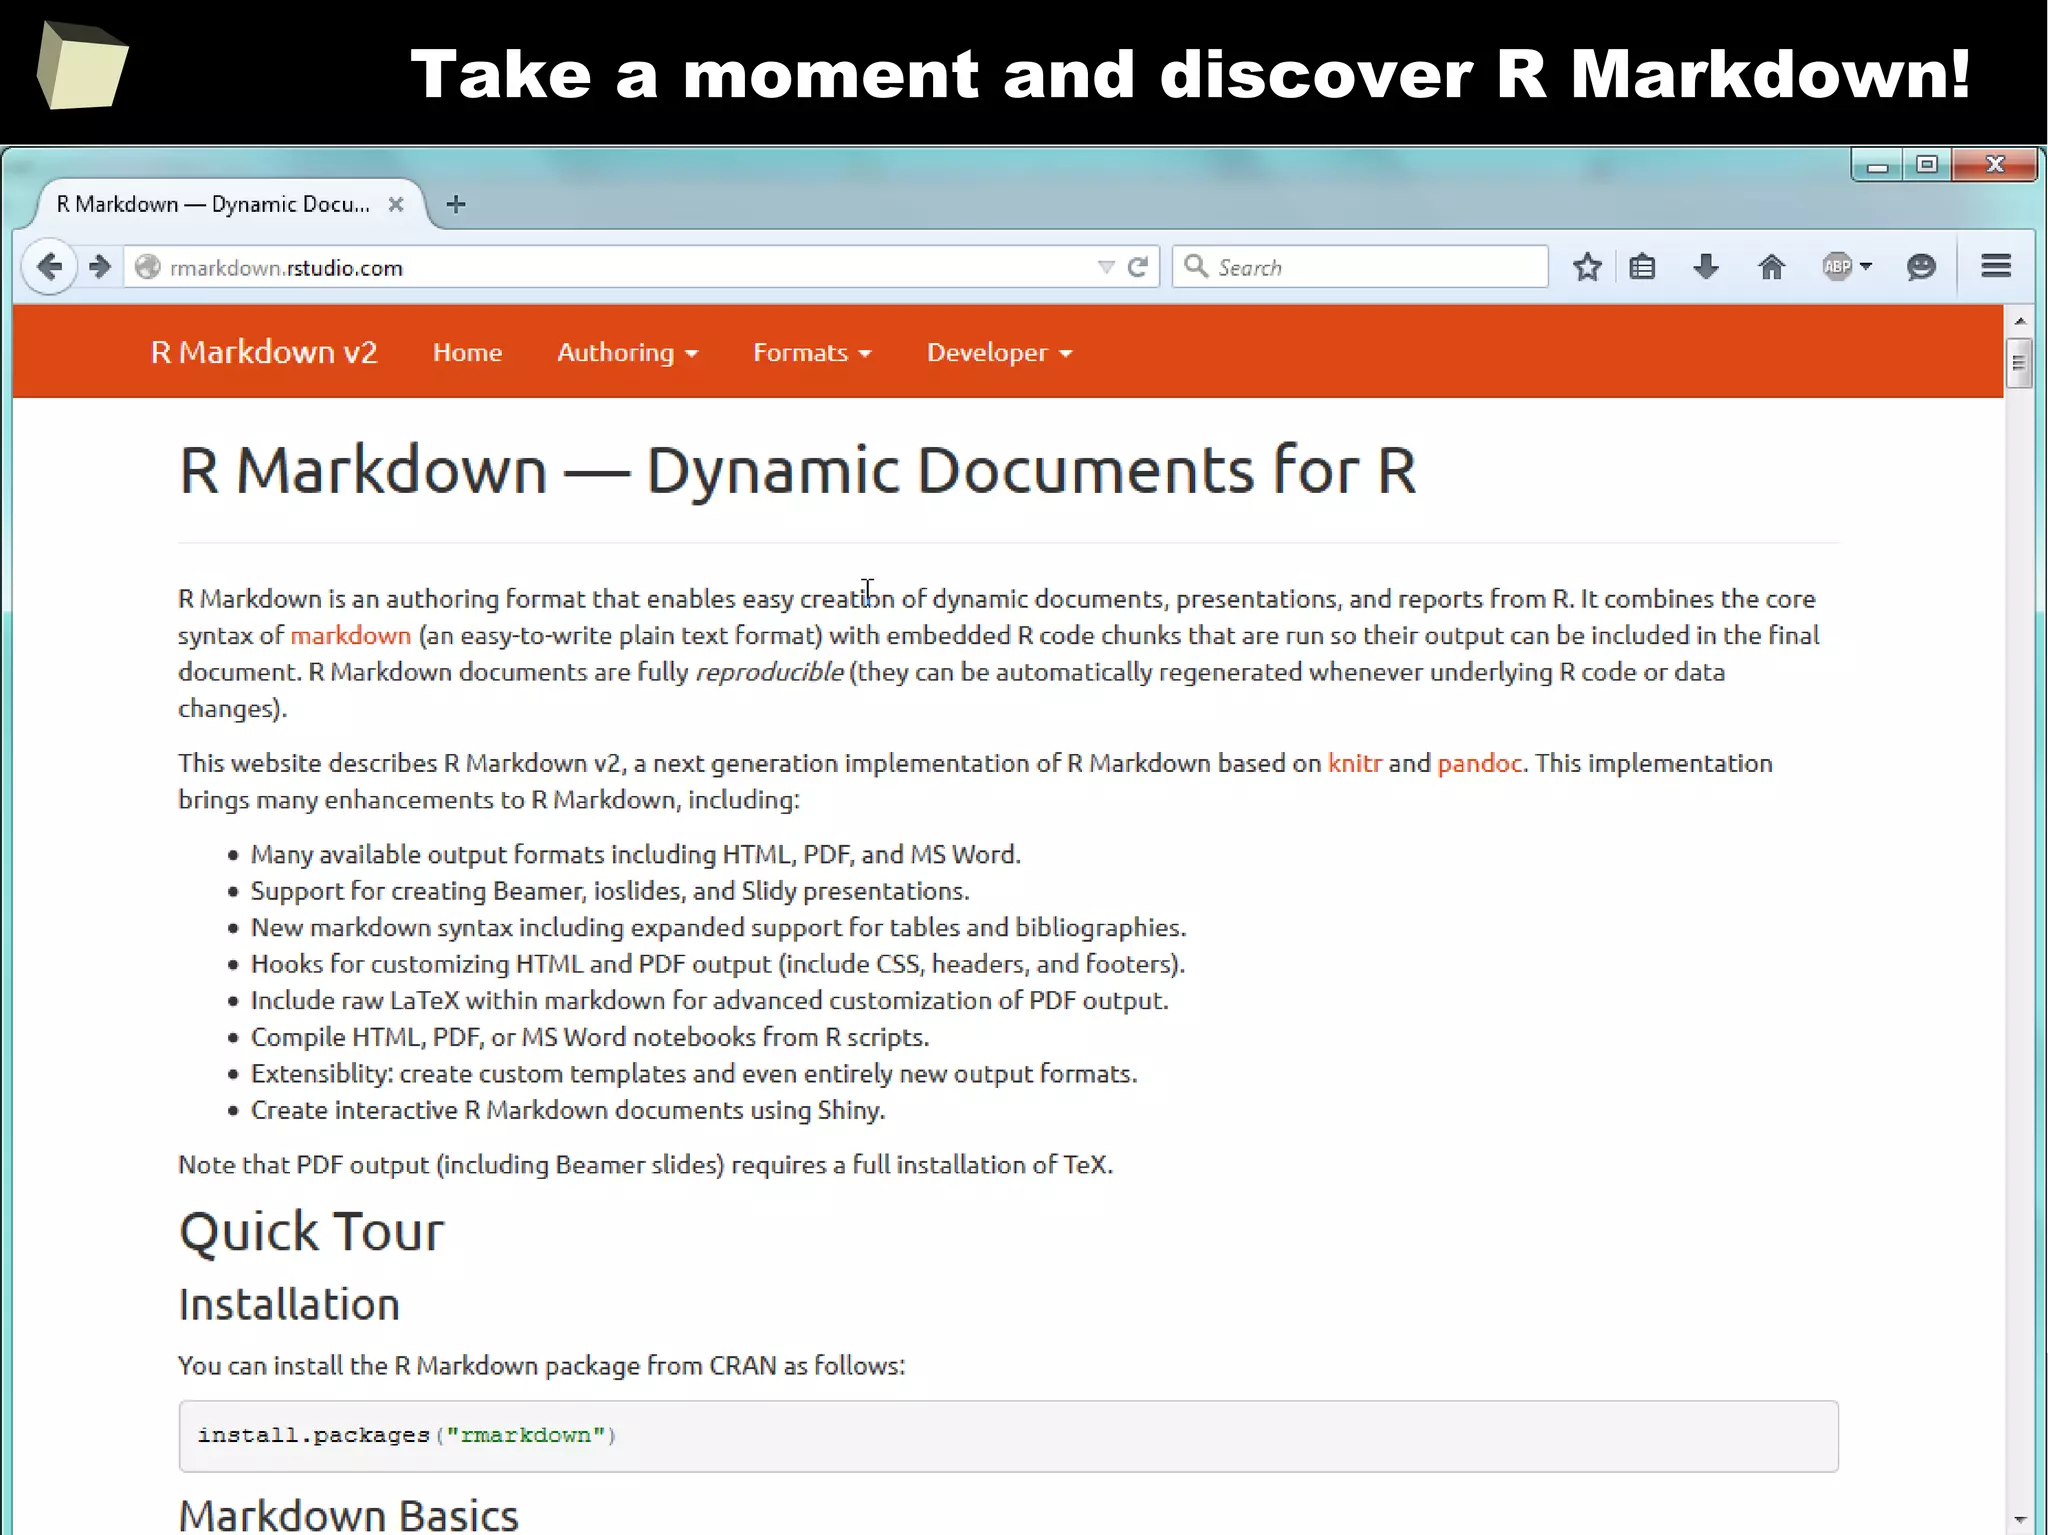The height and width of the screenshot is (1535, 2048).
Task: Open the hamburger menu icon
Action: (1996, 266)
